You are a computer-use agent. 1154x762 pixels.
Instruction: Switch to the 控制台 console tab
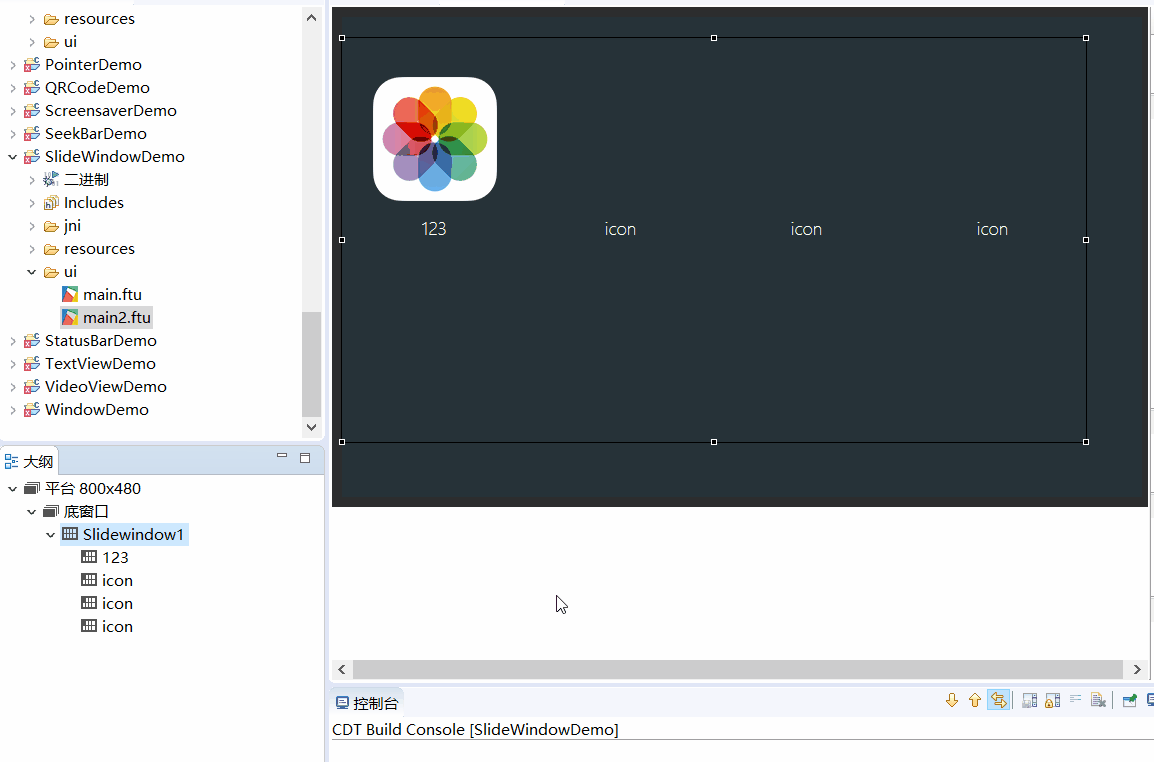coord(366,701)
